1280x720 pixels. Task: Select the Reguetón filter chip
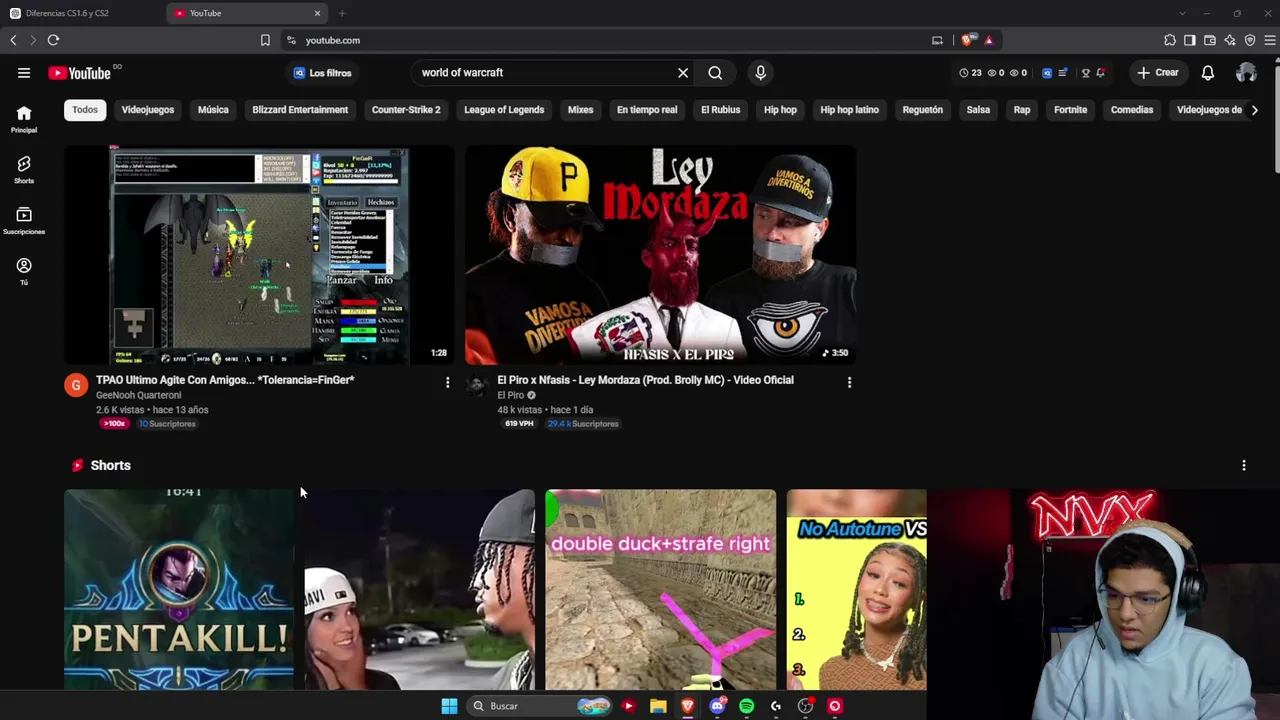923,110
